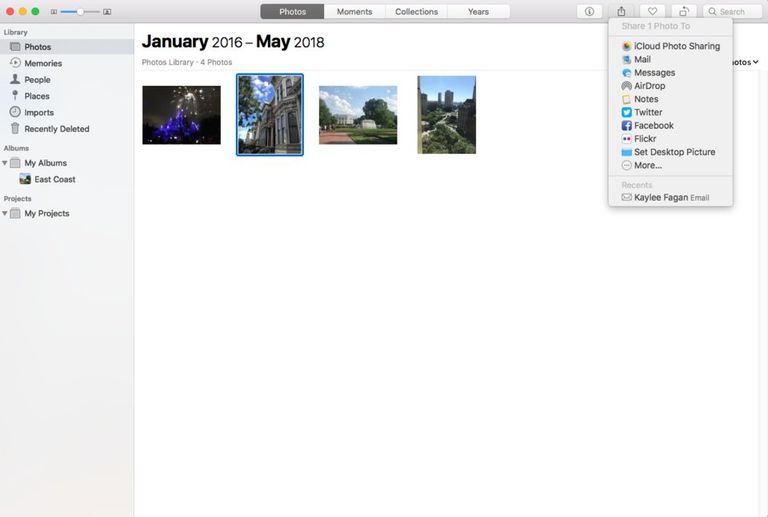Open the East Coast album
Screen dimensions: 768x517
coord(54,180)
